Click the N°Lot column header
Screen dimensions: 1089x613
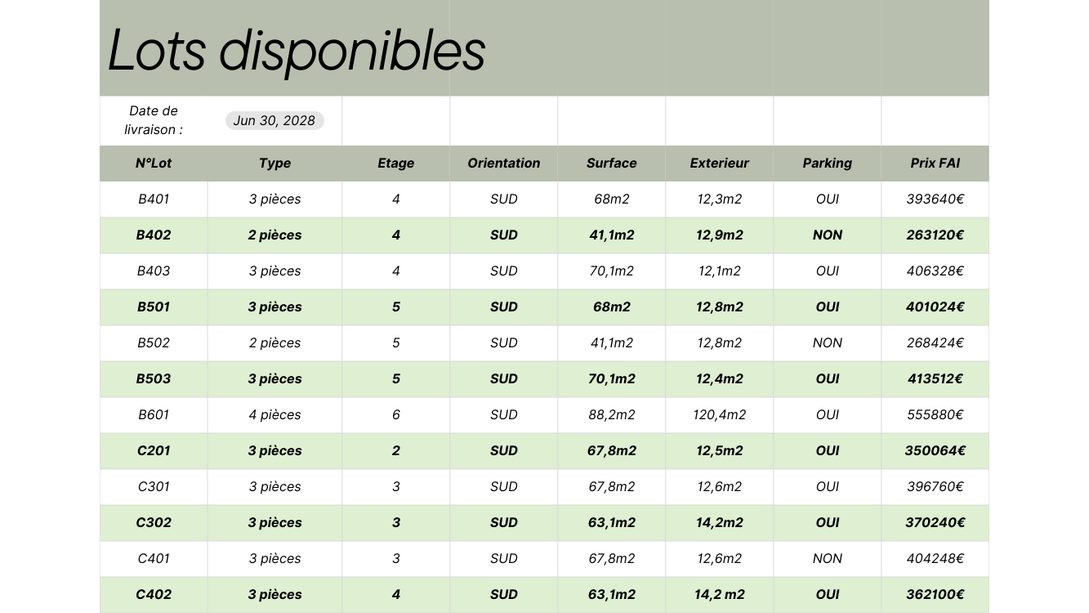[x=153, y=163]
